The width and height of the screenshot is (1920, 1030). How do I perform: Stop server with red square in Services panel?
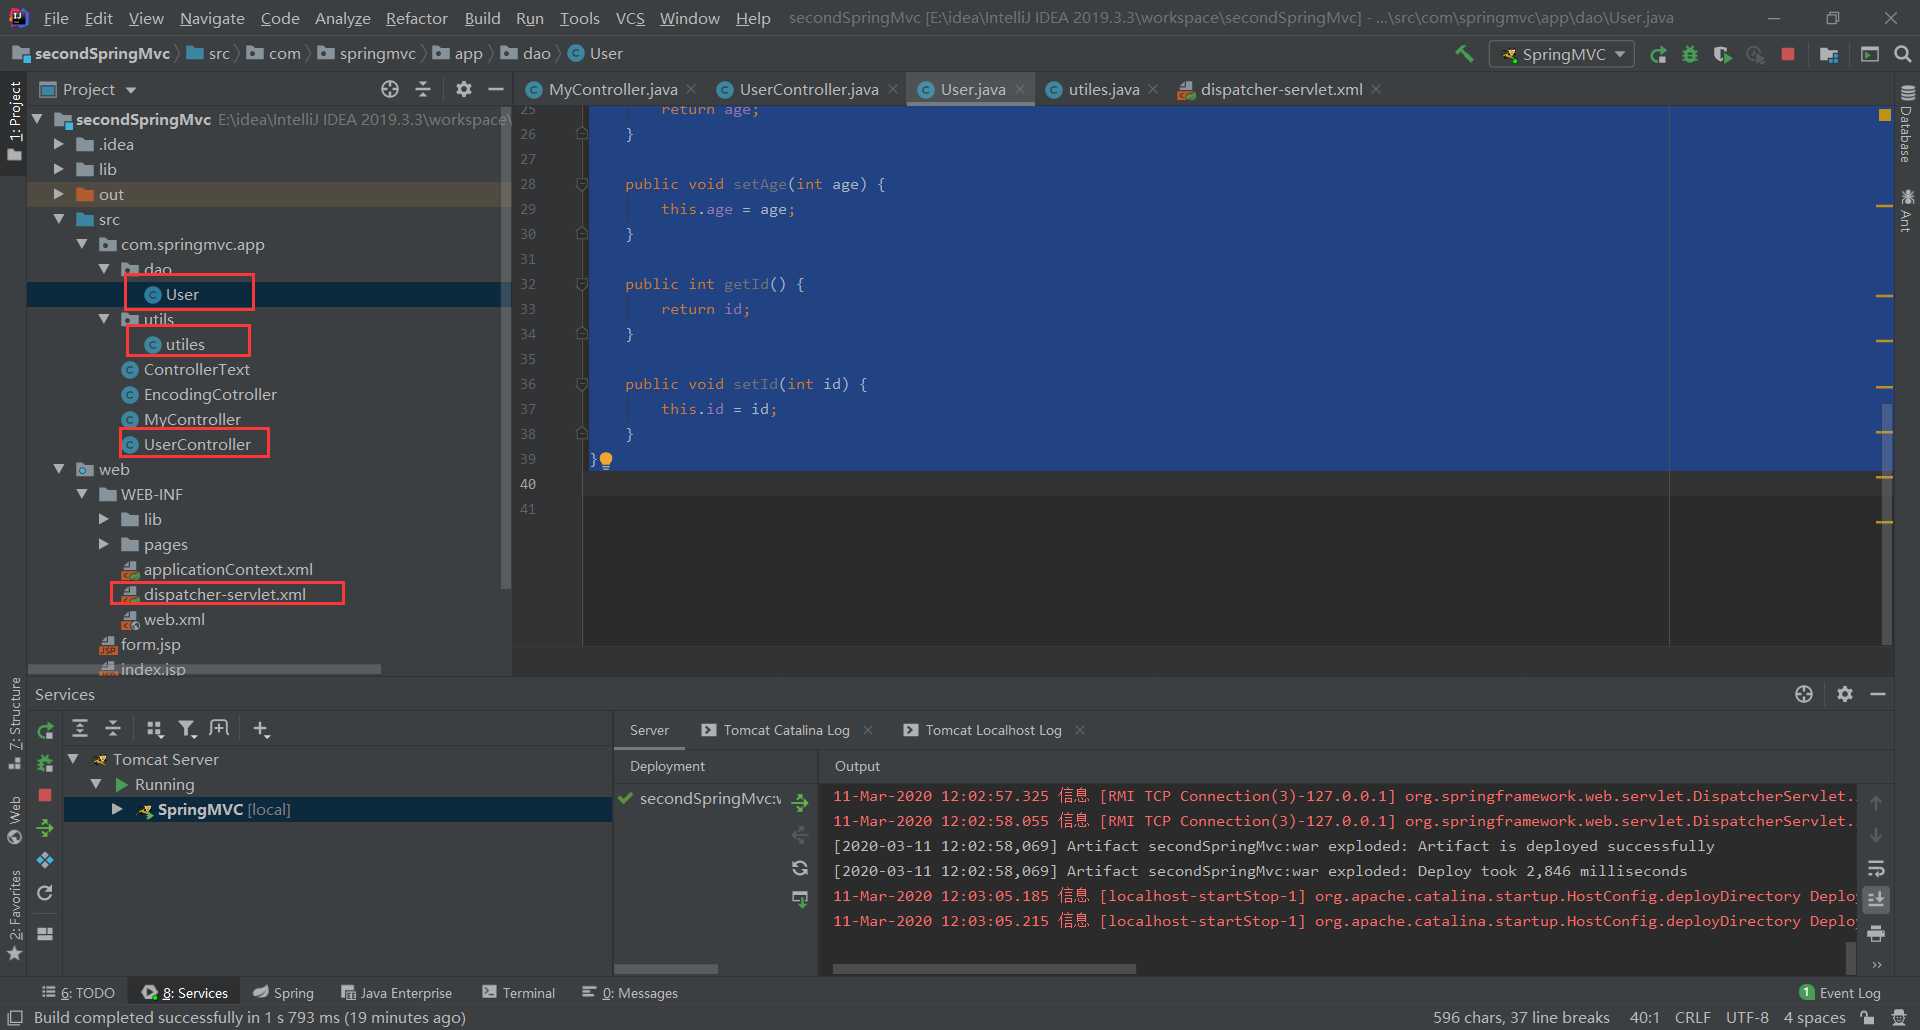[x=45, y=795]
